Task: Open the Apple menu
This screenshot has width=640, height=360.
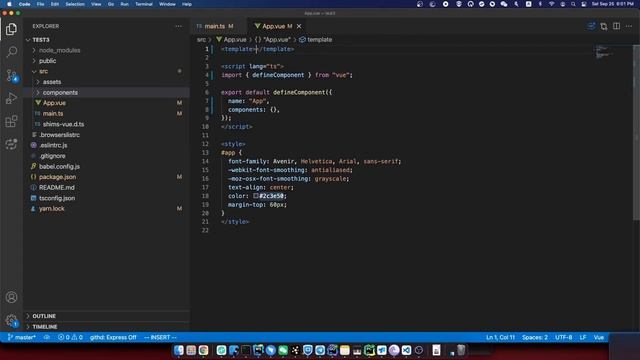Action: coord(9,4)
